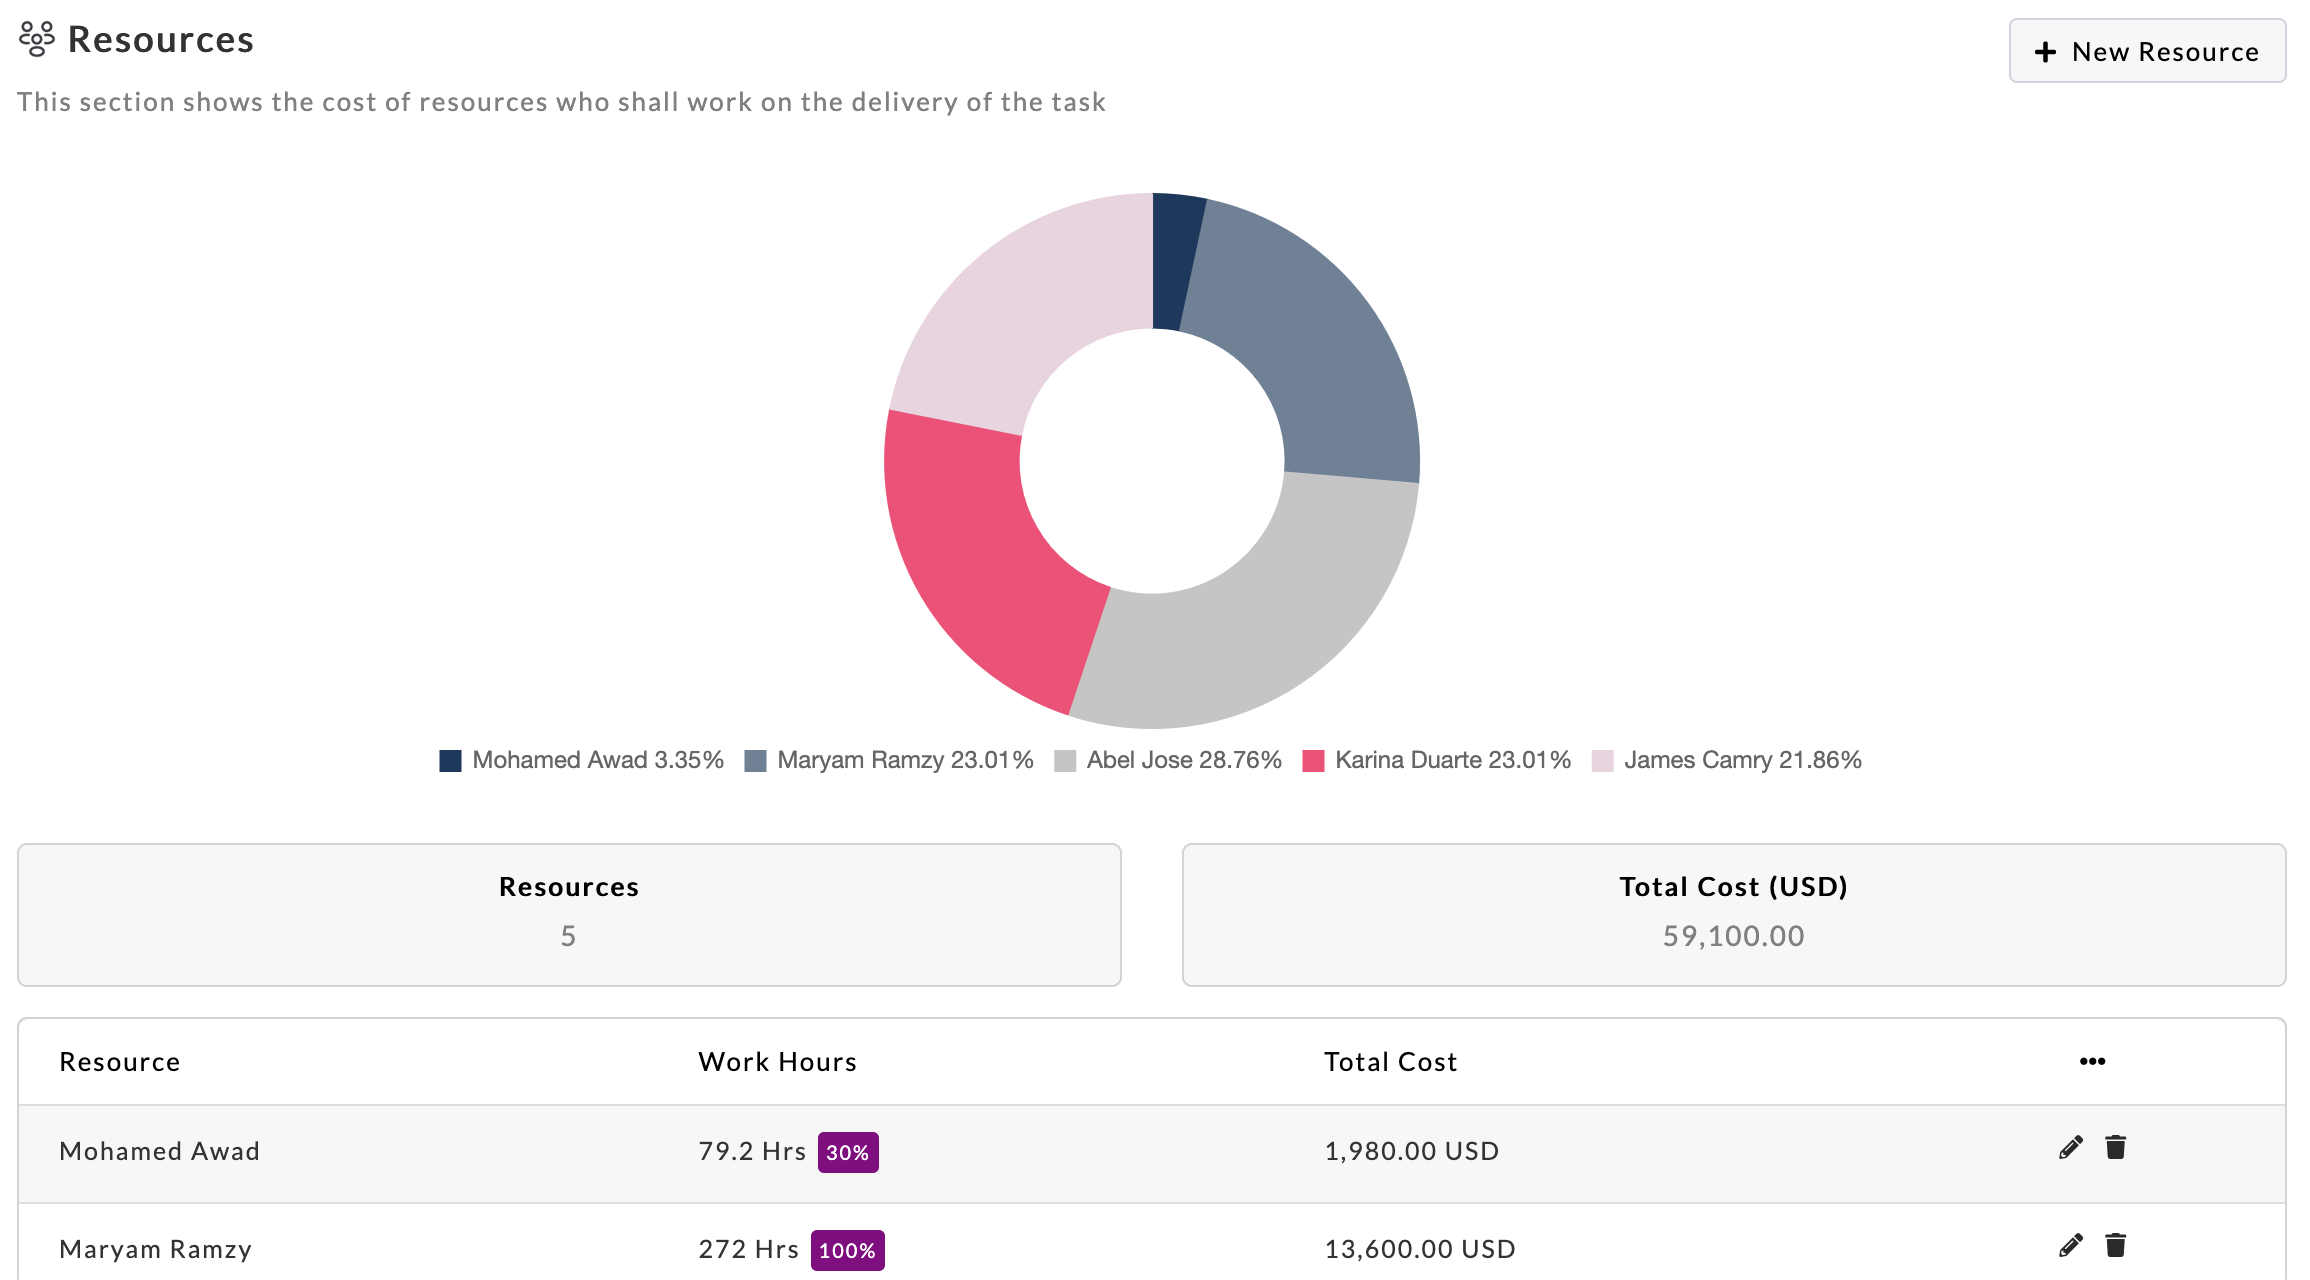The height and width of the screenshot is (1280, 2310).
Task: Toggle Maryam Ramzy legend entry
Action: 904,760
